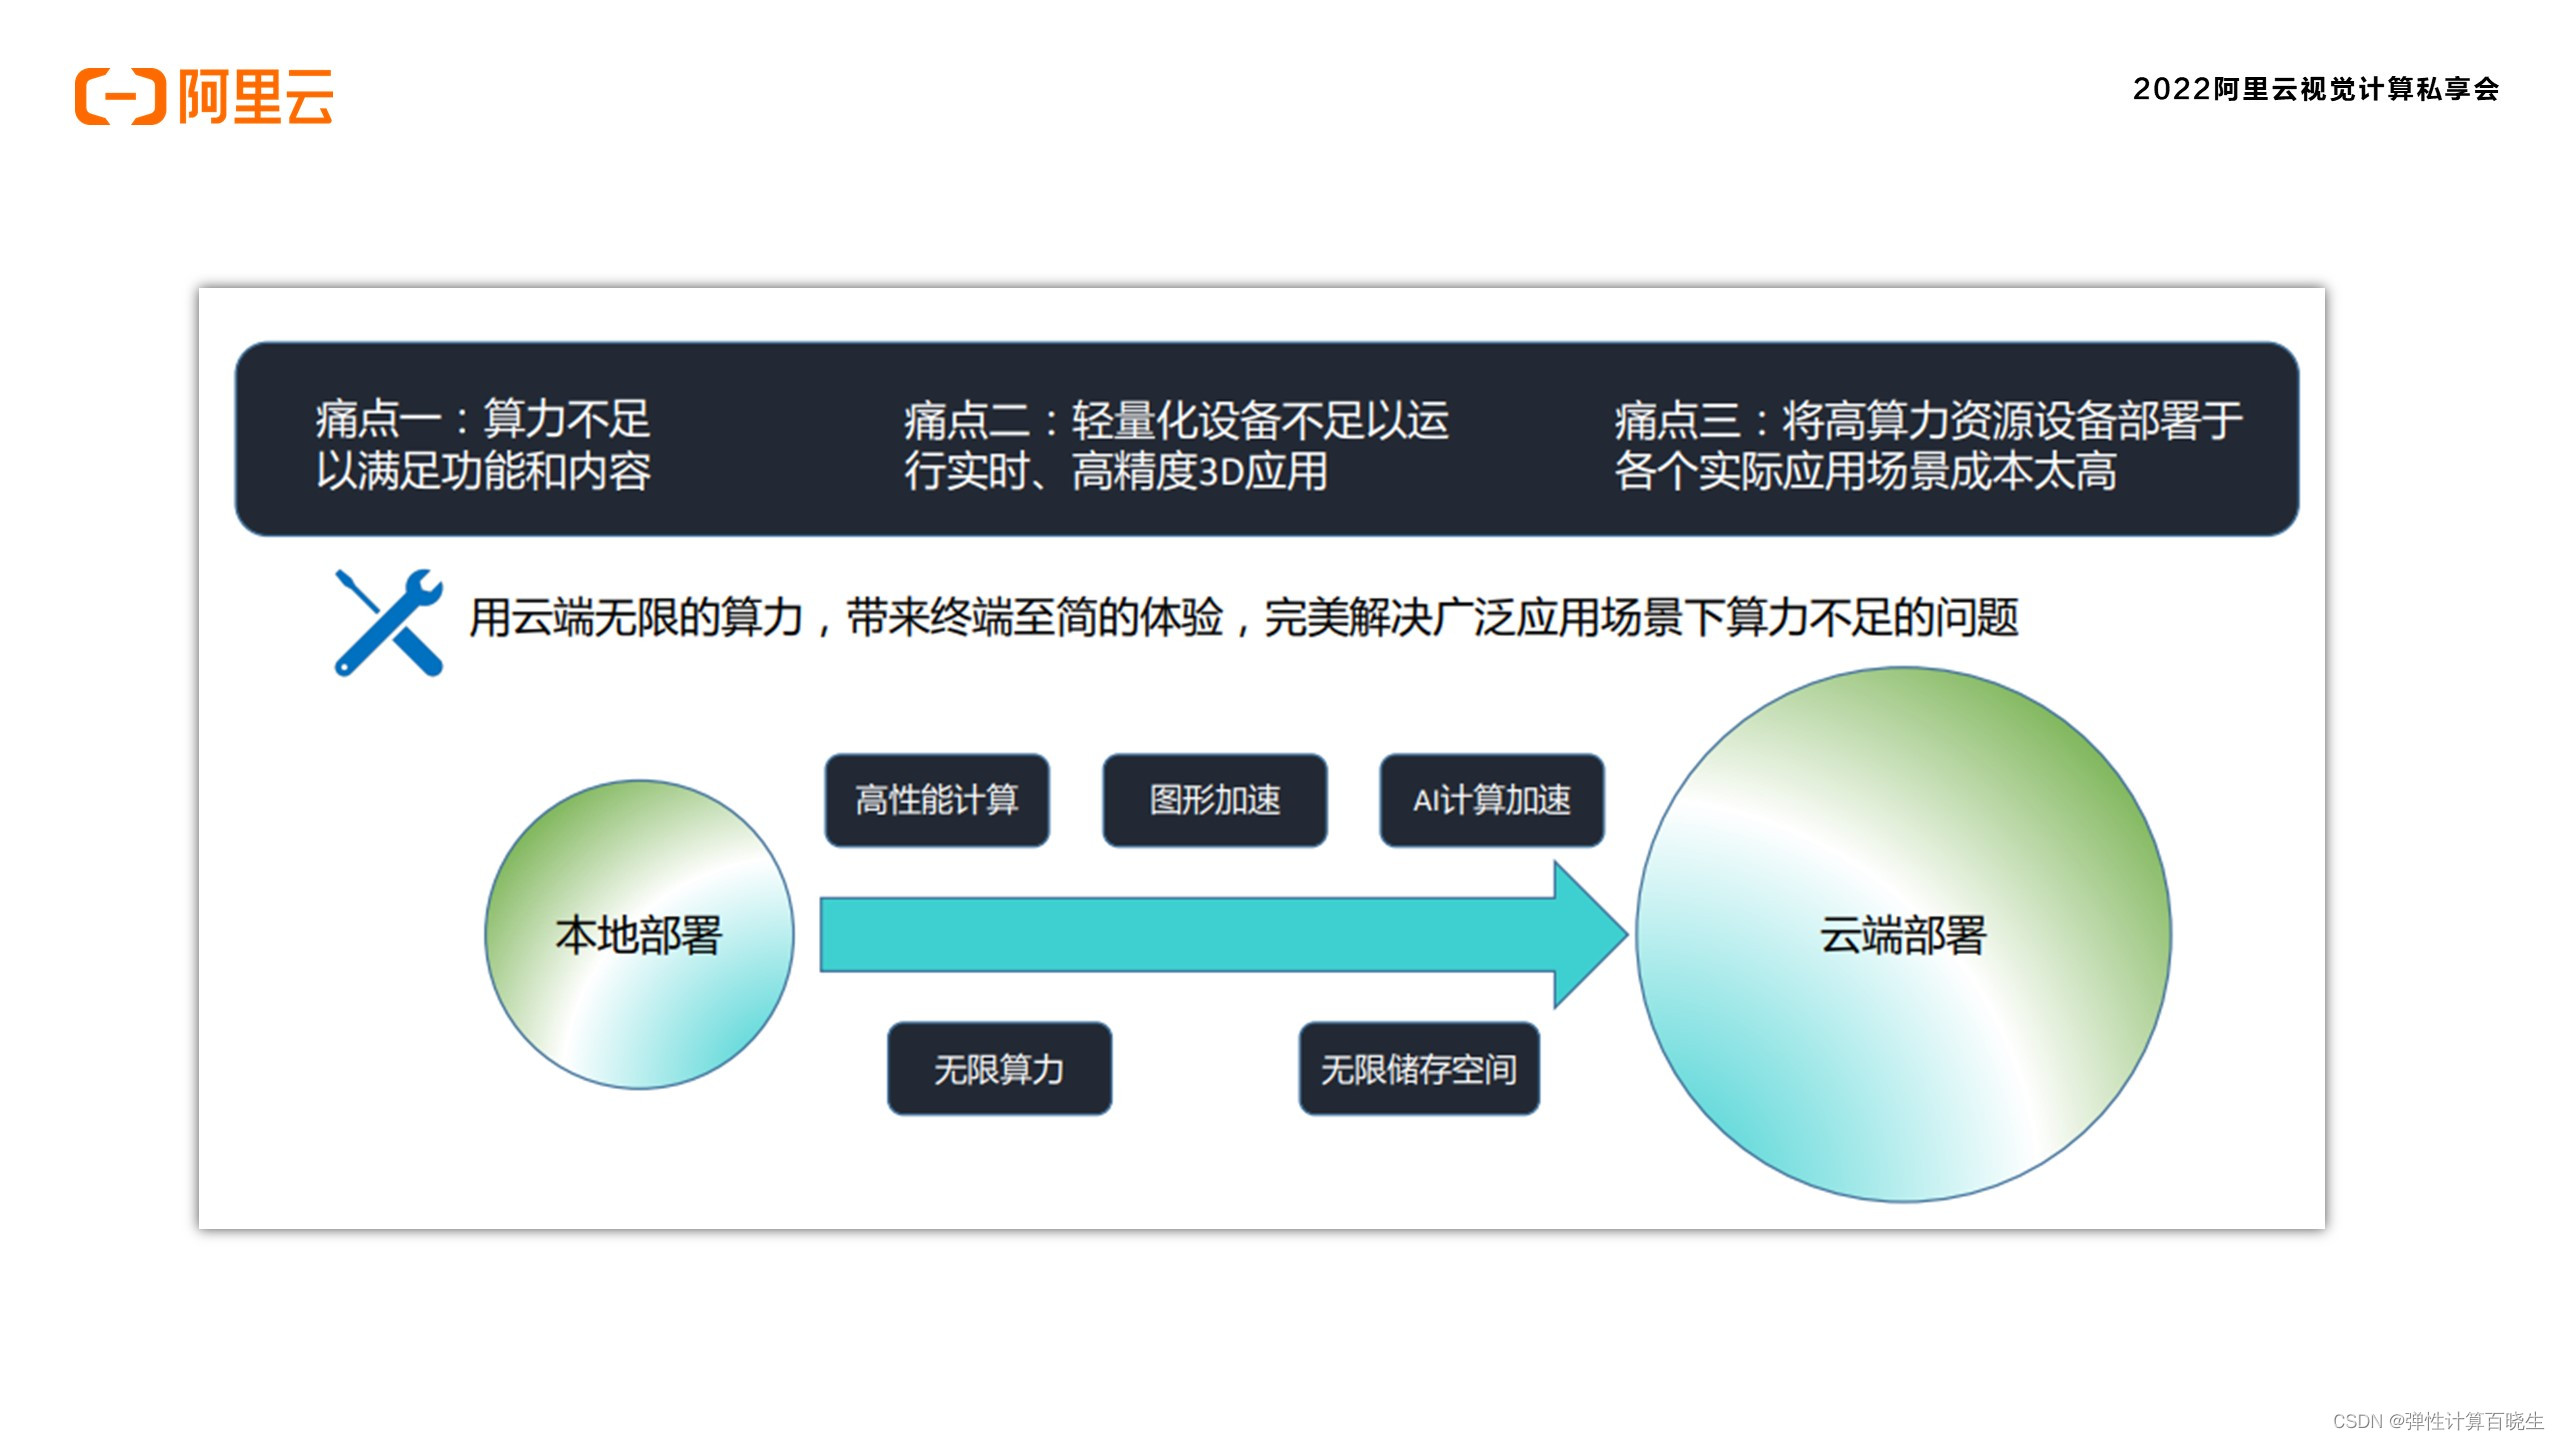Click the text 带来终端至简的体验
Viewport: 2560px width, 1440px height.
1034,617
